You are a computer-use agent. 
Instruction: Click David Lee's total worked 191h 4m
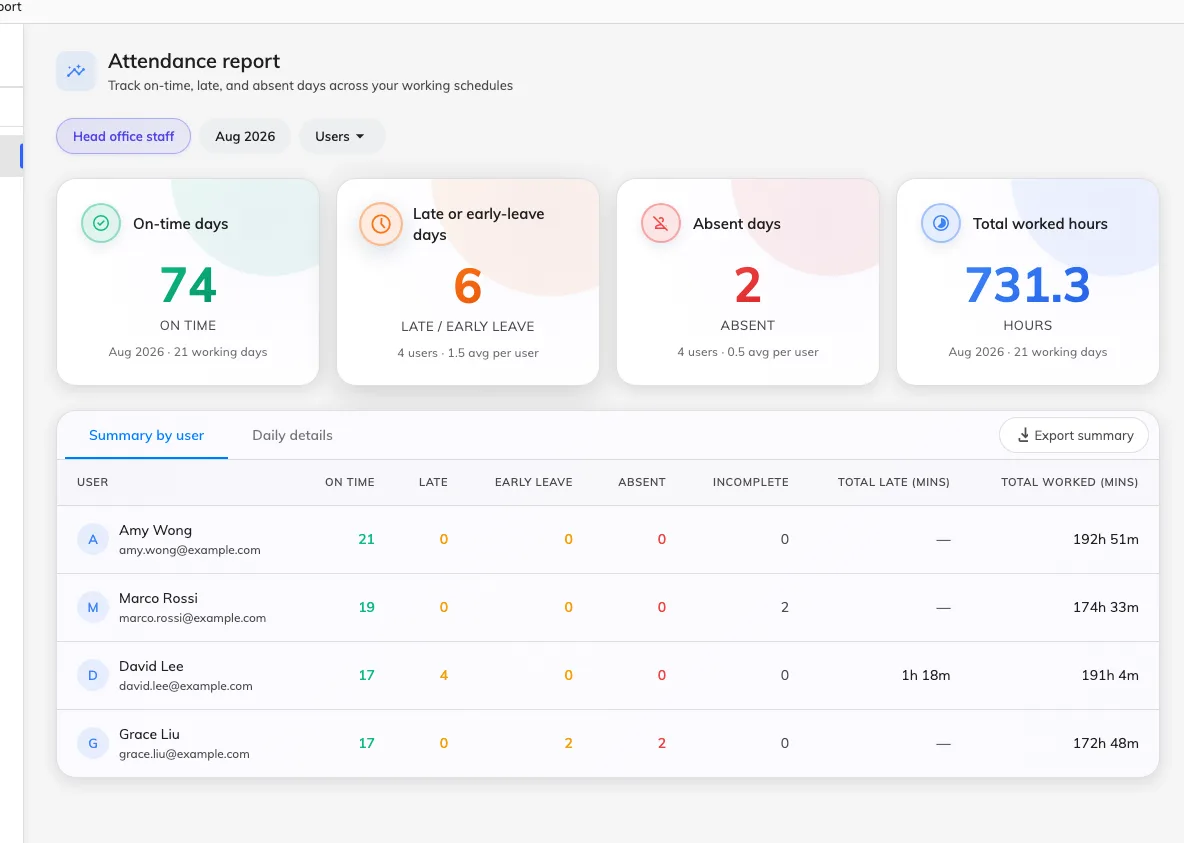(1110, 675)
